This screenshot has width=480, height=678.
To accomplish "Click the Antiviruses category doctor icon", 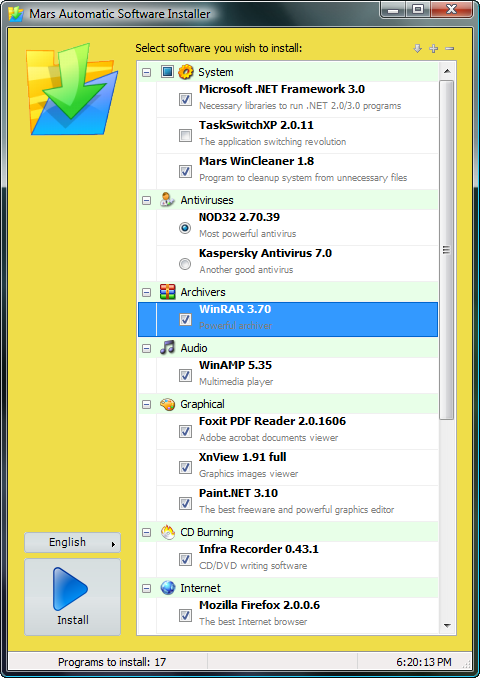I will [167, 200].
